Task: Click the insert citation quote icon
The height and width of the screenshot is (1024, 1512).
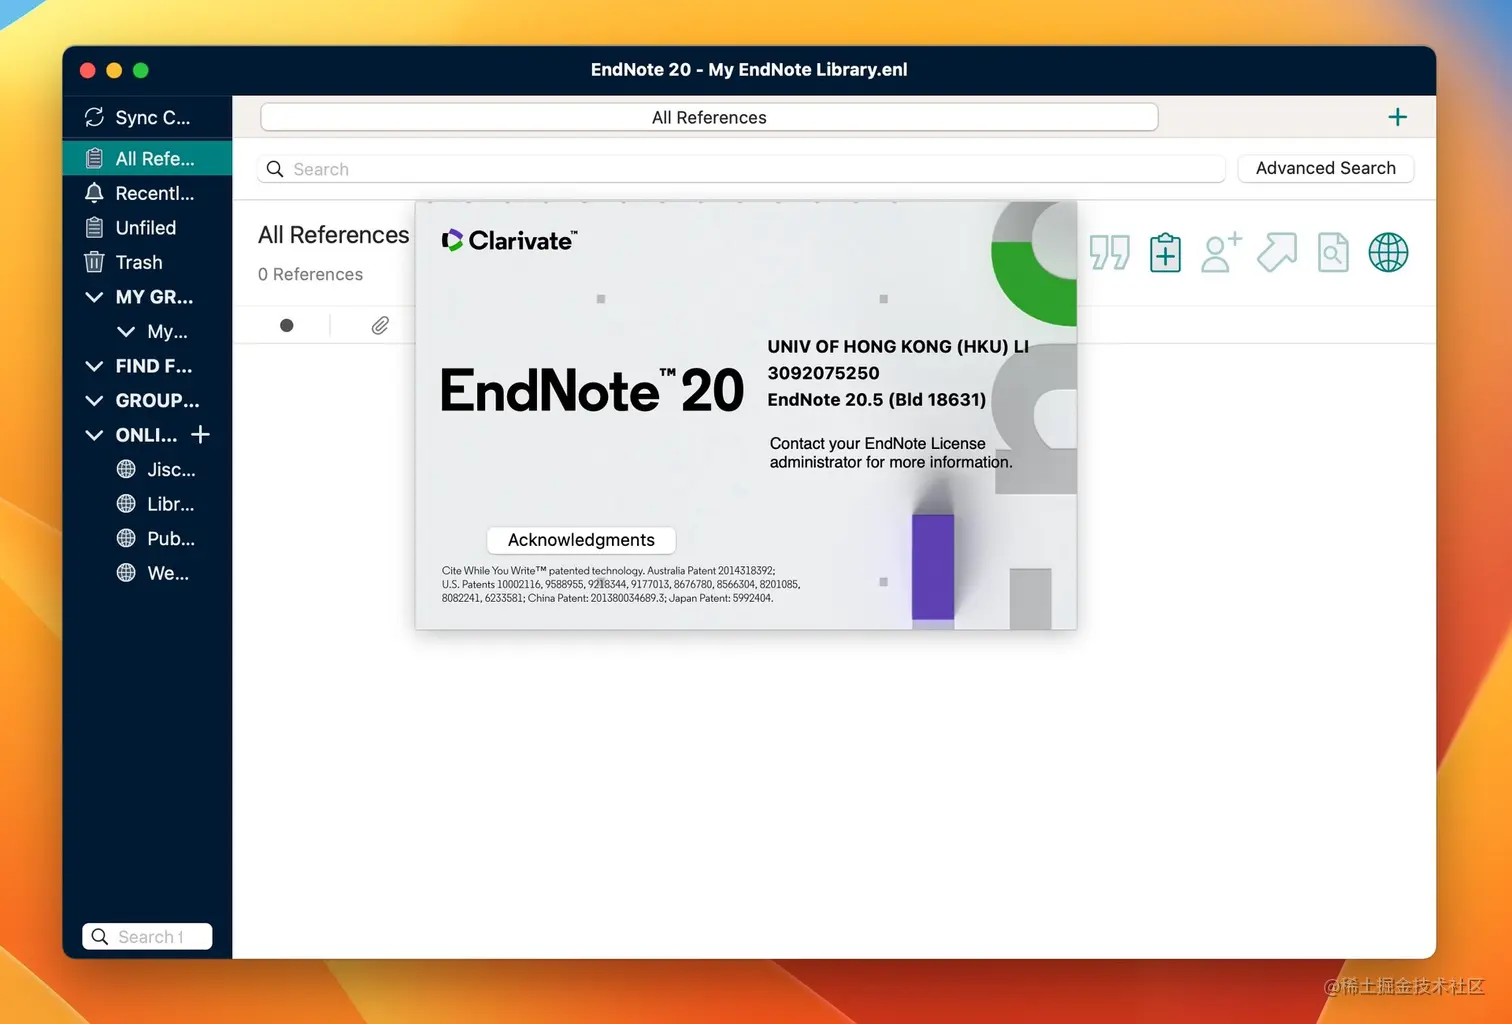Action: coord(1109,253)
